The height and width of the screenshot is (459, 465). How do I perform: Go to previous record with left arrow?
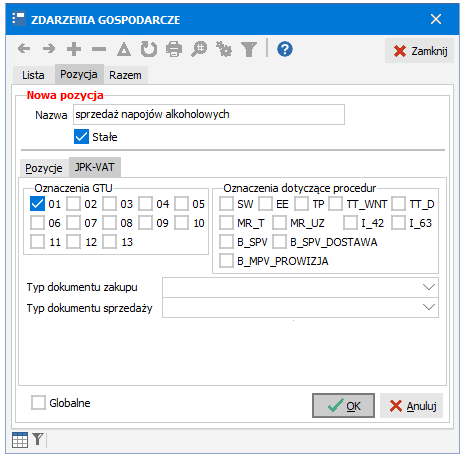(x=24, y=49)
